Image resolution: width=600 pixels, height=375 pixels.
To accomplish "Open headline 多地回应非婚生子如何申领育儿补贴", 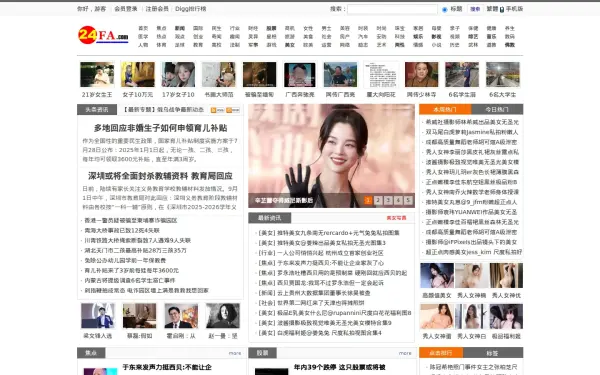I will [160, 128].
